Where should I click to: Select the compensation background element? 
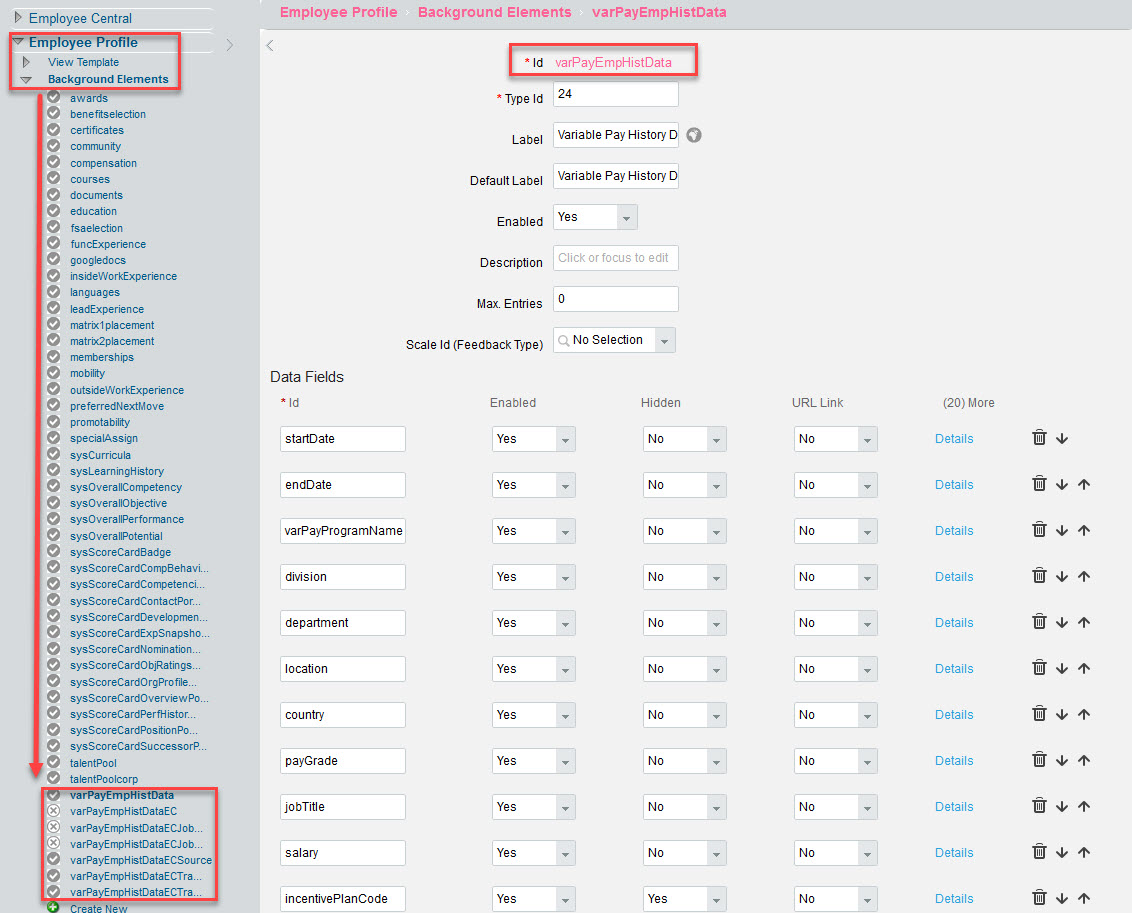point(103,163)
